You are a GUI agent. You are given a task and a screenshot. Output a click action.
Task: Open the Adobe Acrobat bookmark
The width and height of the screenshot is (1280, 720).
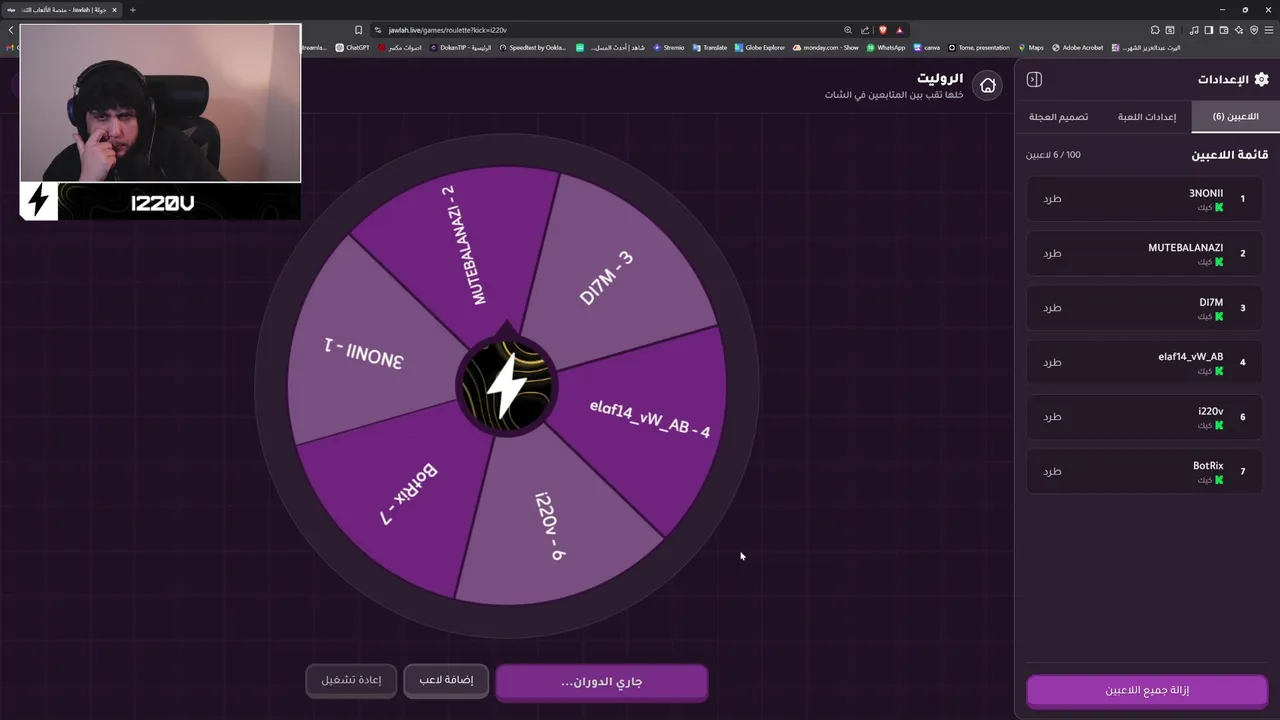pyautogui.click(x=1077, y=47)
